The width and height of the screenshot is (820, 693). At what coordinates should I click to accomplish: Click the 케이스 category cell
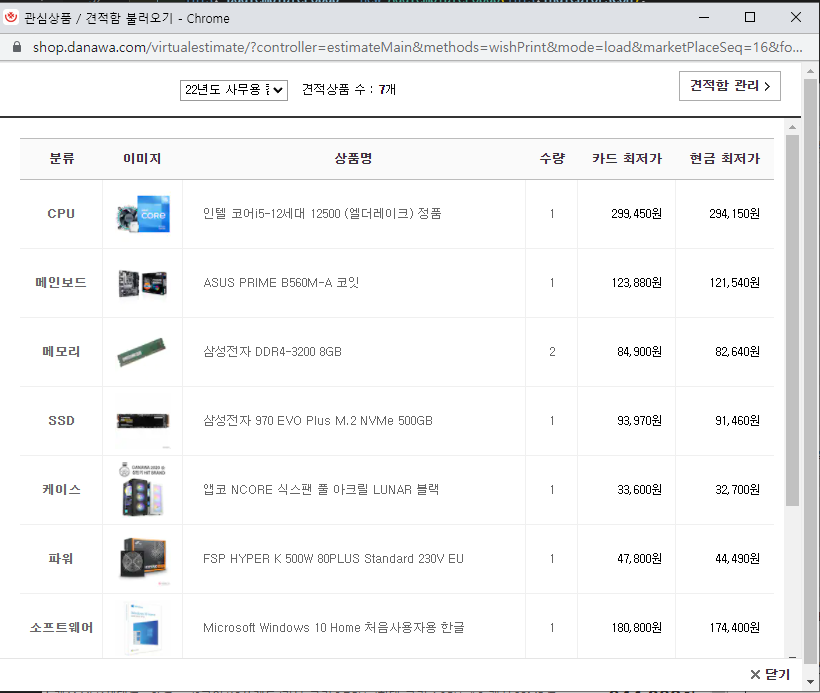pos(61,490)
